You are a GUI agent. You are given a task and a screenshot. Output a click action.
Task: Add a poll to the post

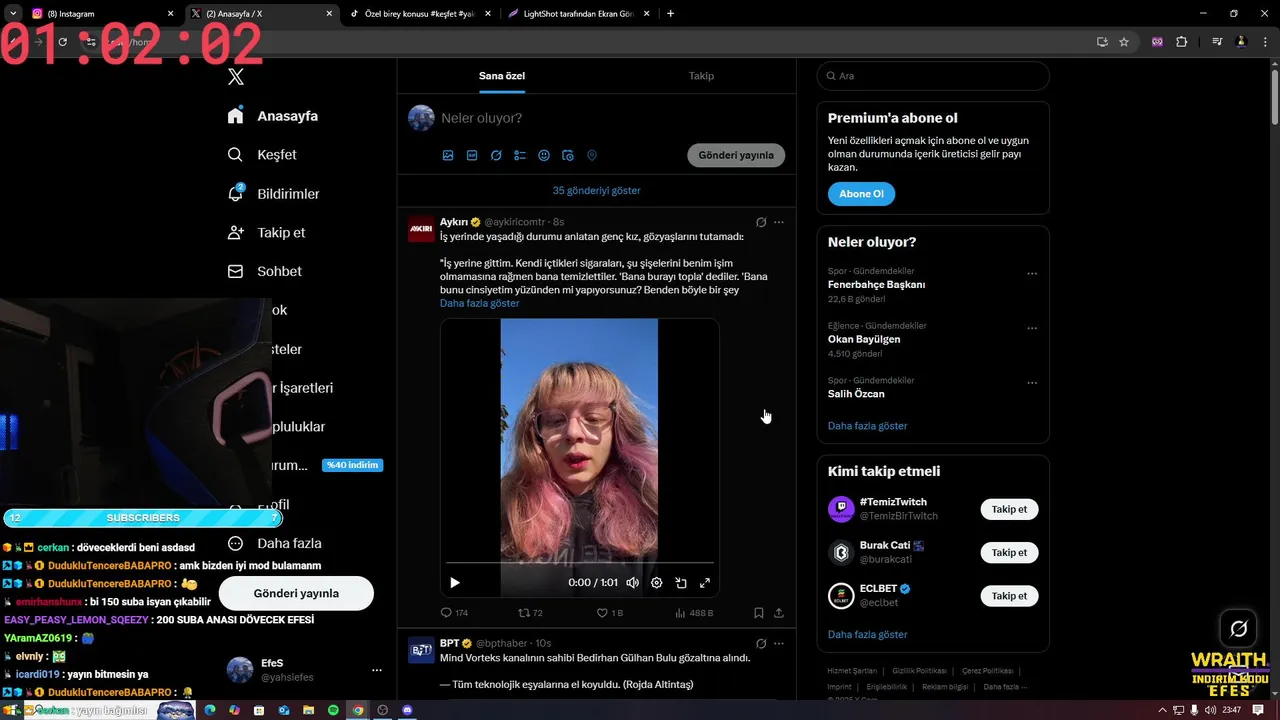click(520, 156)
